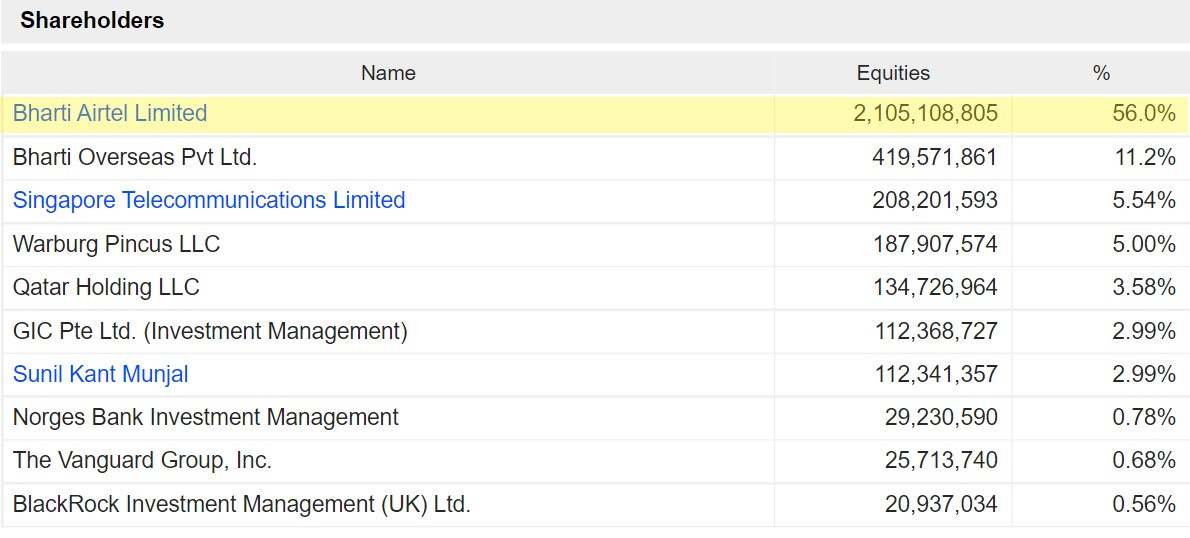The width and height of the screenshot is (1190, 538).
Task: Select equities value 419,571,861
Action: click(935, 157)
